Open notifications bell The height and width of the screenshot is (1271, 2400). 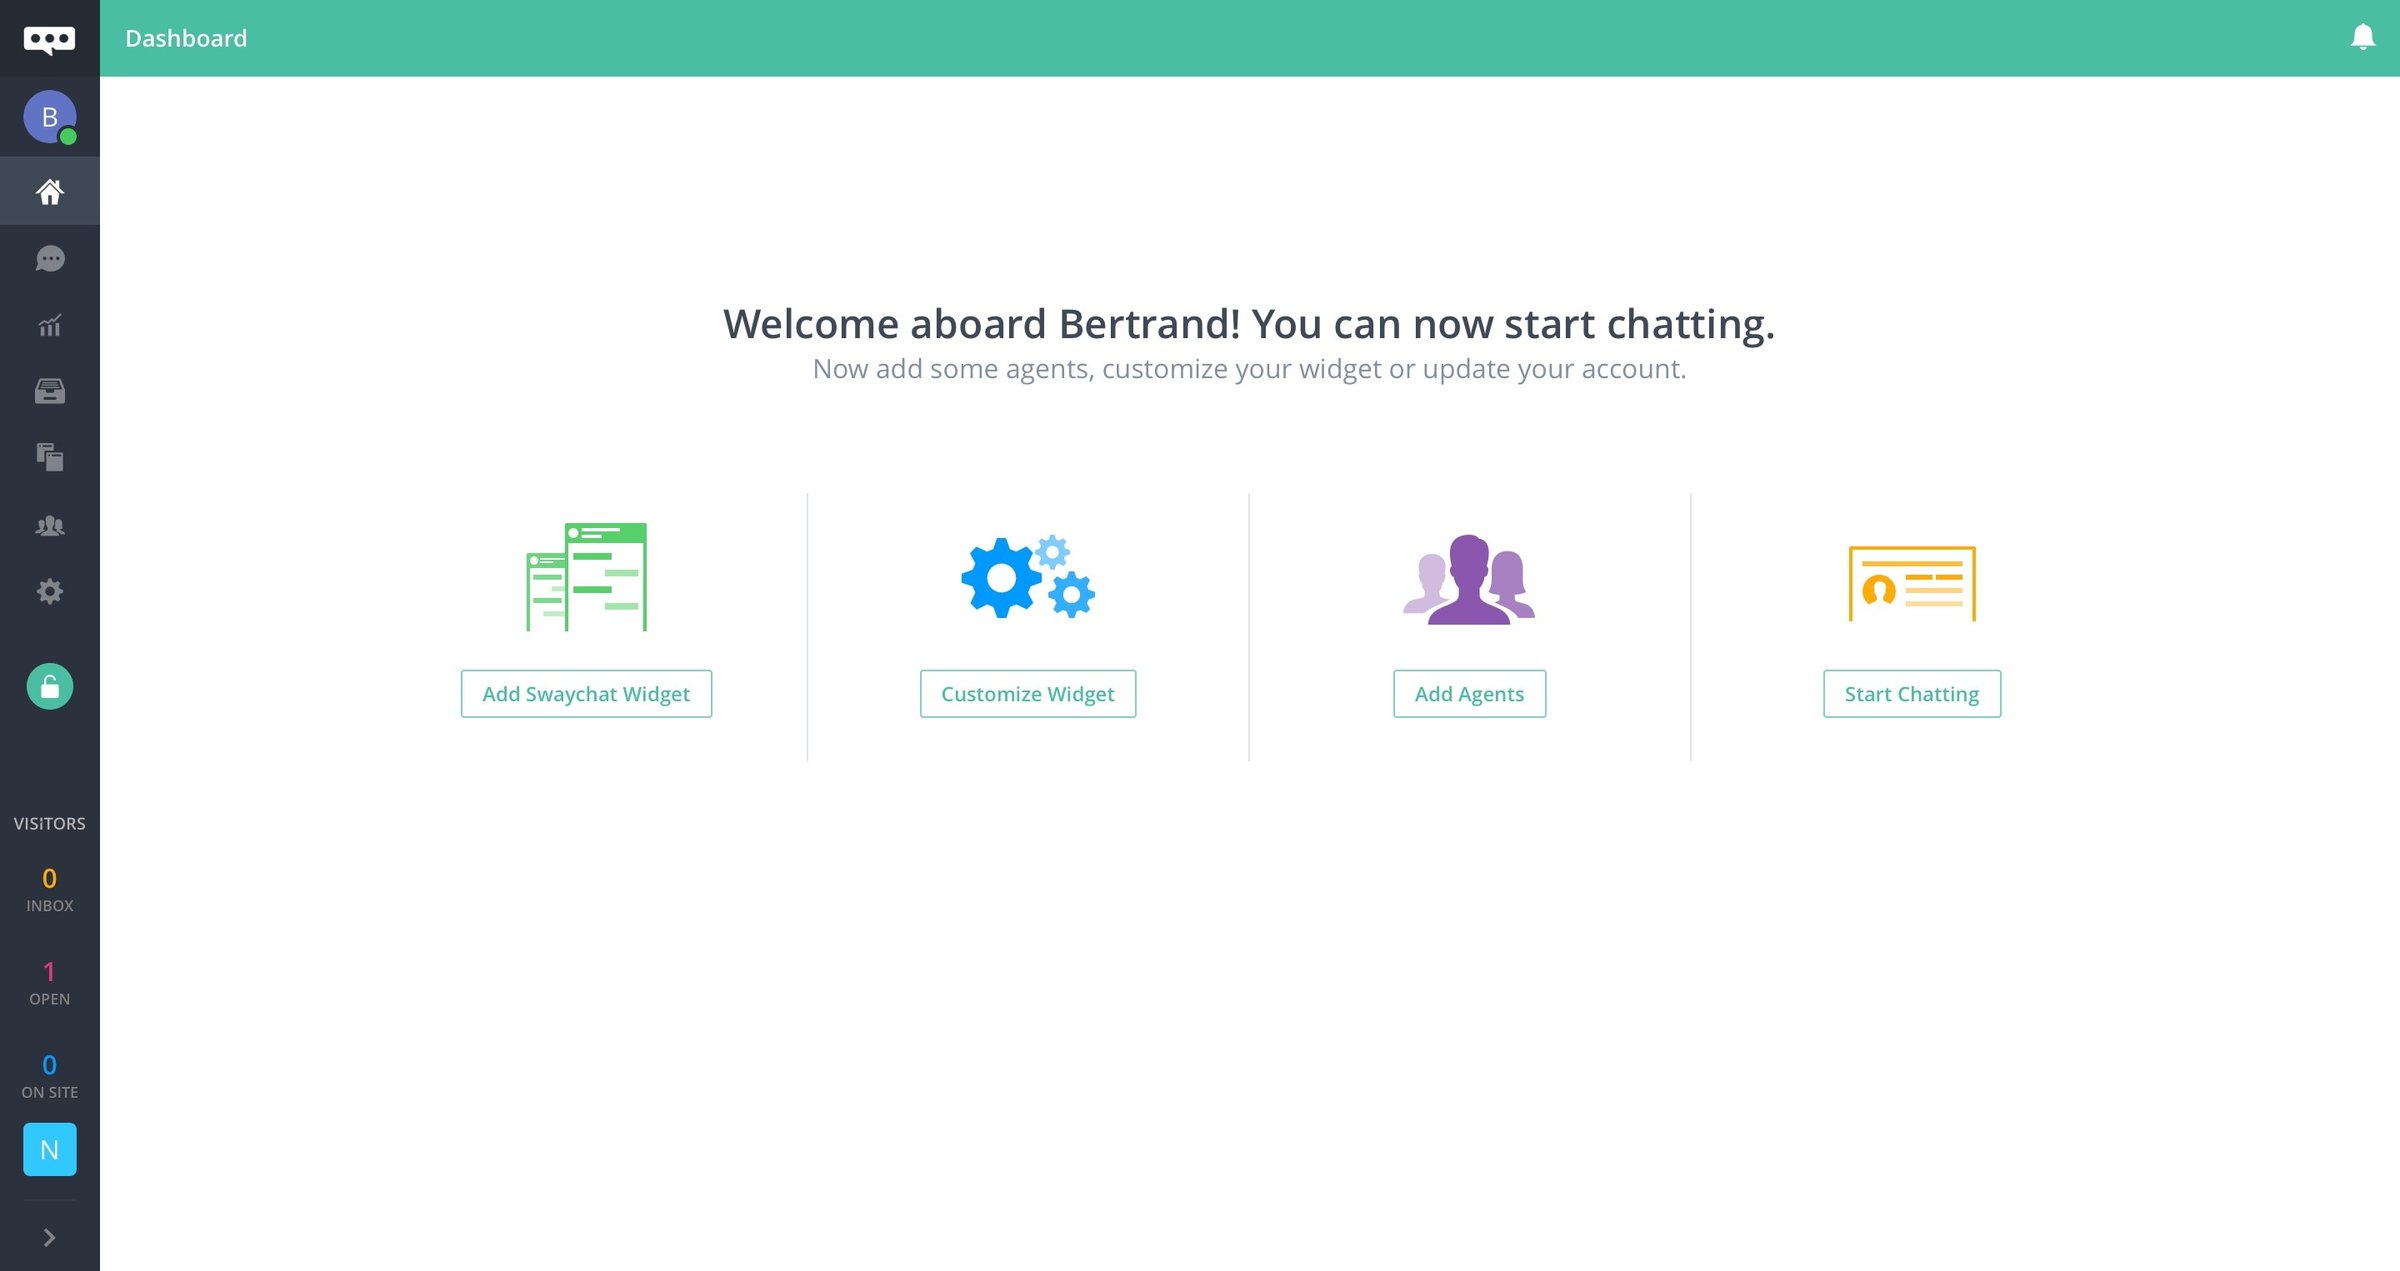pos(2362,37)
